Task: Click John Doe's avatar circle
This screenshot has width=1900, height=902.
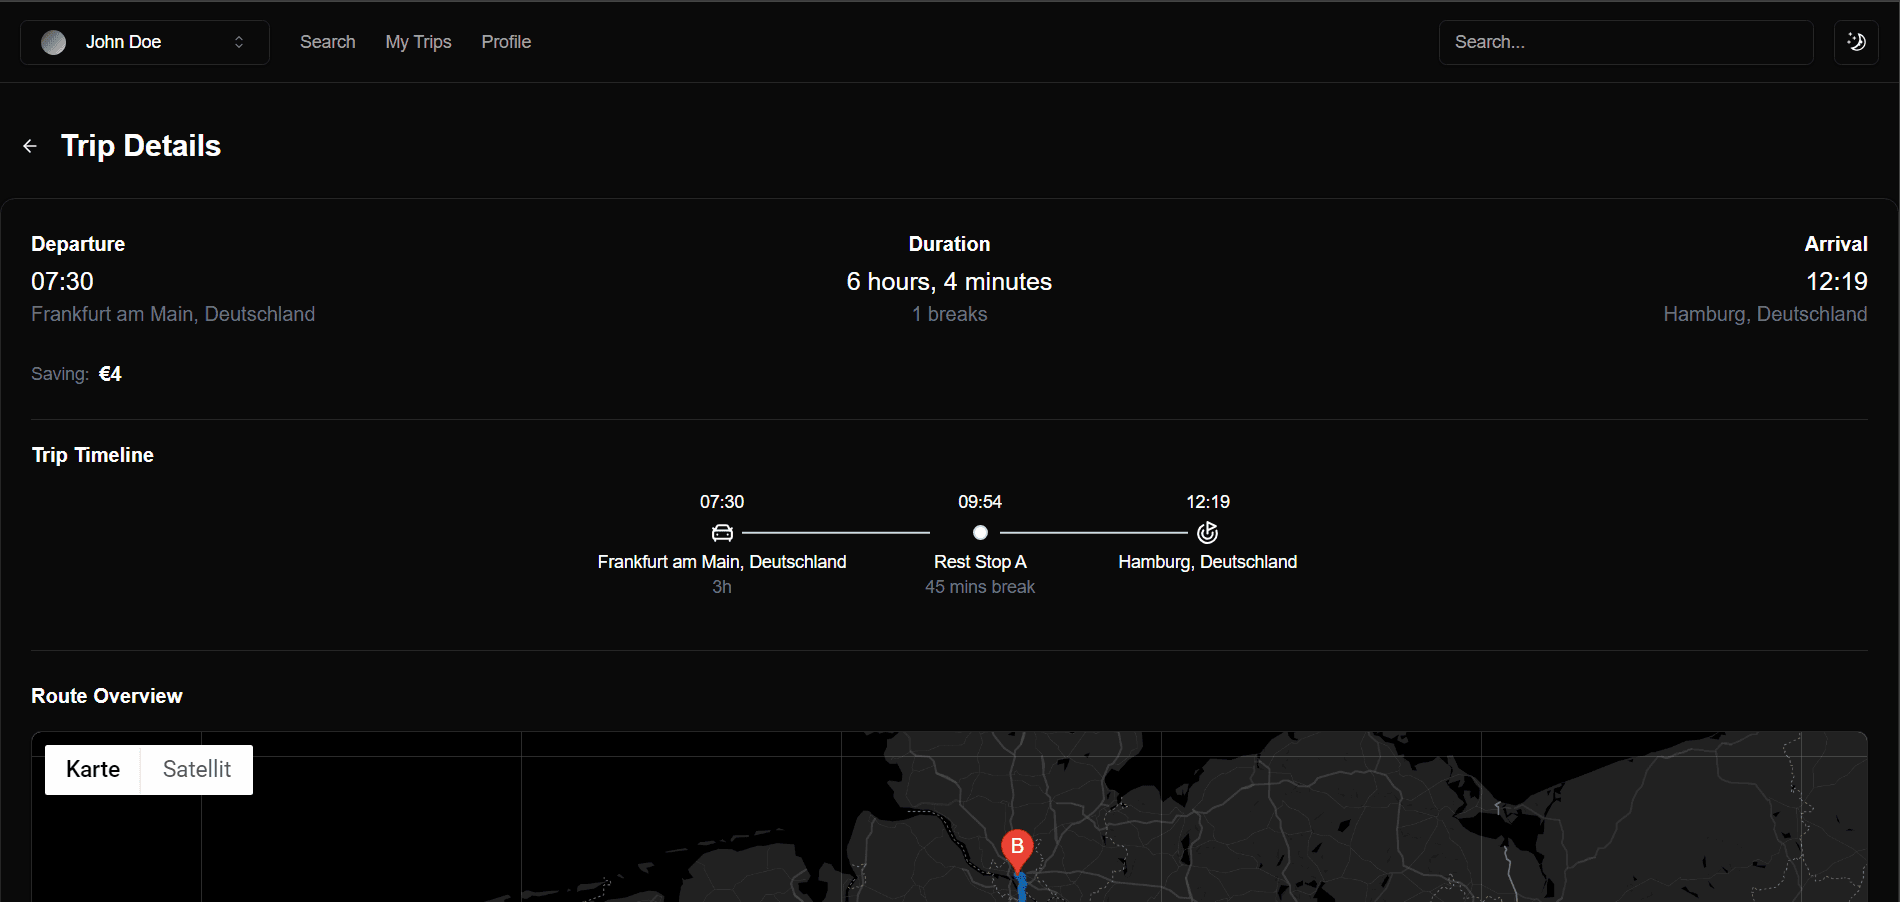Action: coord(54,42)
